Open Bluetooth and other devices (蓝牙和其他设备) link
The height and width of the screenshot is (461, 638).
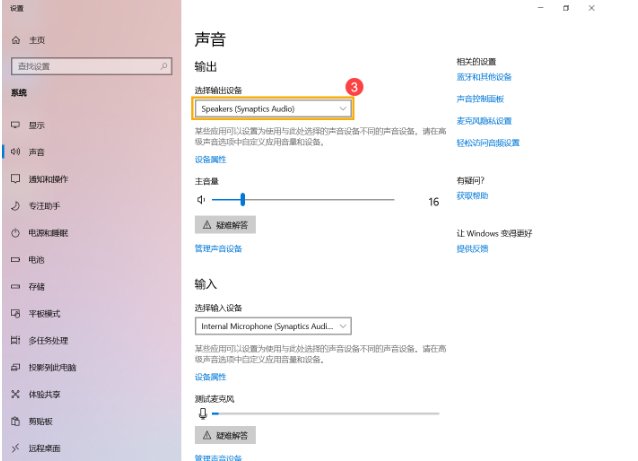pos(484,77)
